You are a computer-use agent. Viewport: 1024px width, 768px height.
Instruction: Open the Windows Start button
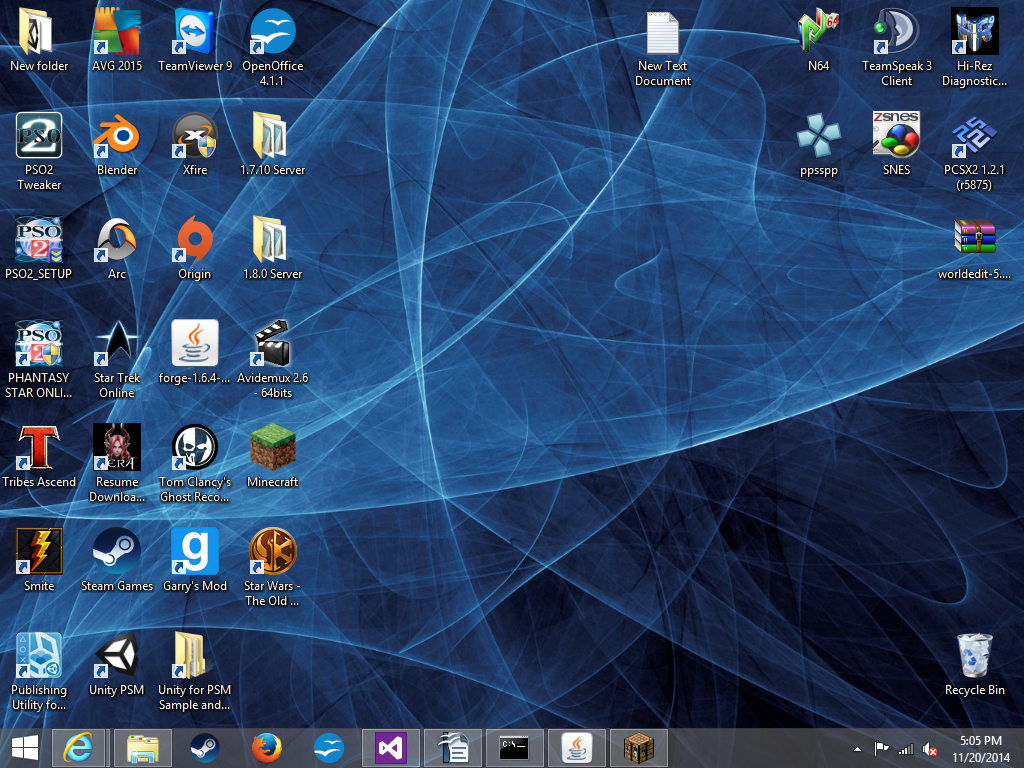(x=24, y=748)
